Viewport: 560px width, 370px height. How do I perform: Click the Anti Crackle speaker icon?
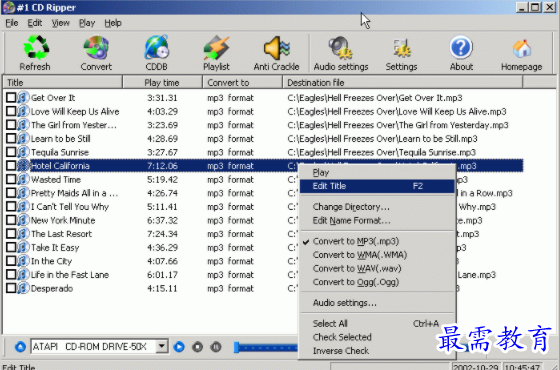(276, 48)
